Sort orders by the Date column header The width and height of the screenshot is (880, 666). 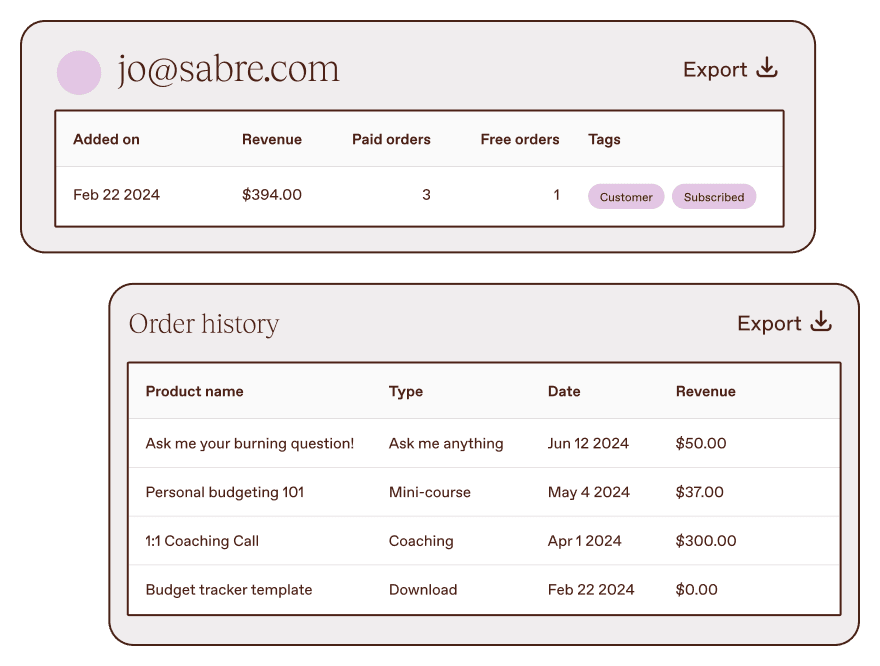click(x=564, y=391)
